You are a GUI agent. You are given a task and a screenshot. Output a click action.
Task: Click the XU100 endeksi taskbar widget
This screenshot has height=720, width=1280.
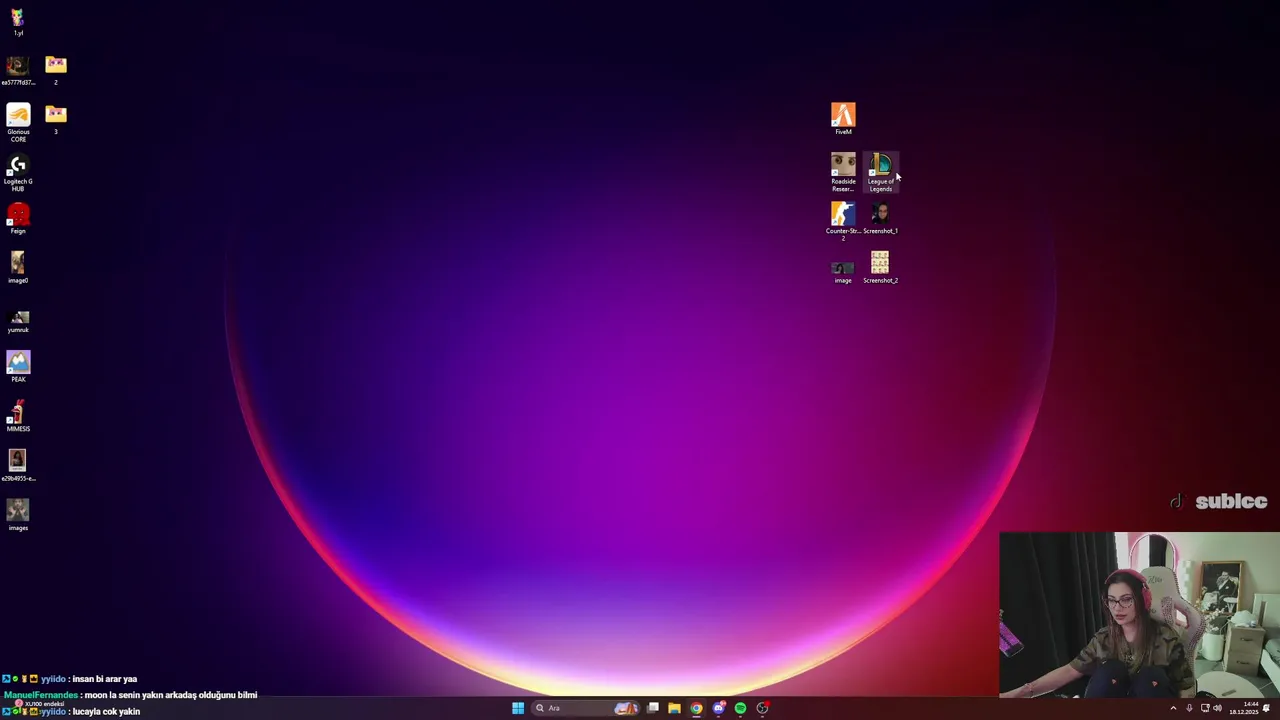[x=40, y=704]
